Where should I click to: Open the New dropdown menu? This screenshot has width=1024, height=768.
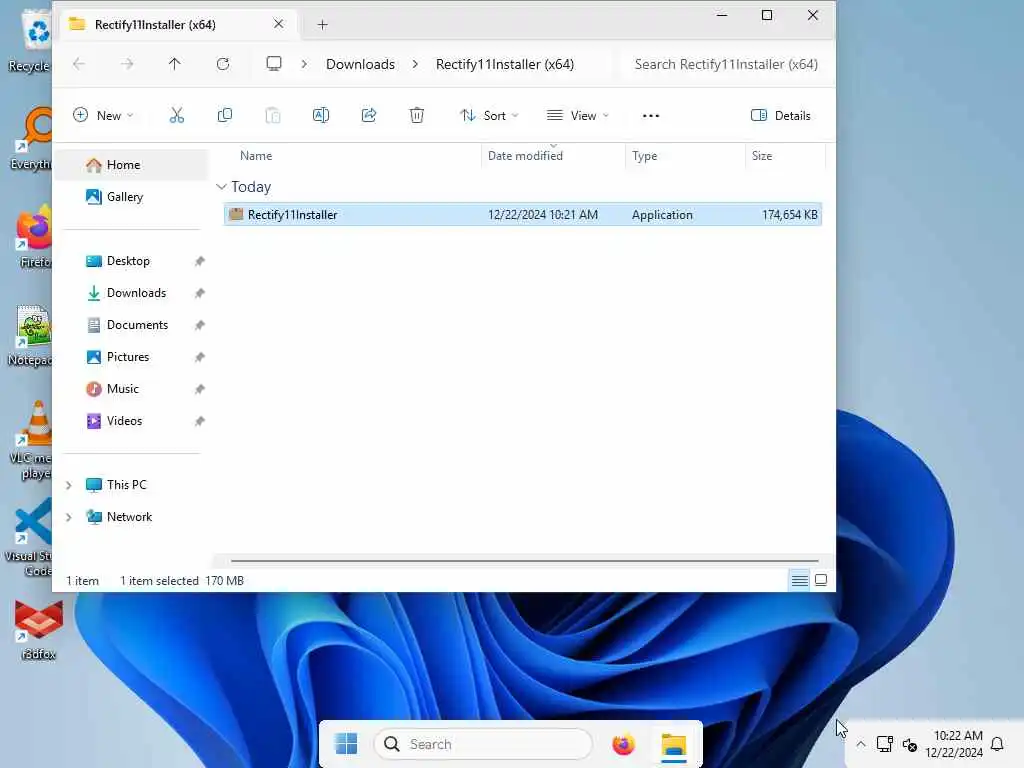click(x=103, y=116)
